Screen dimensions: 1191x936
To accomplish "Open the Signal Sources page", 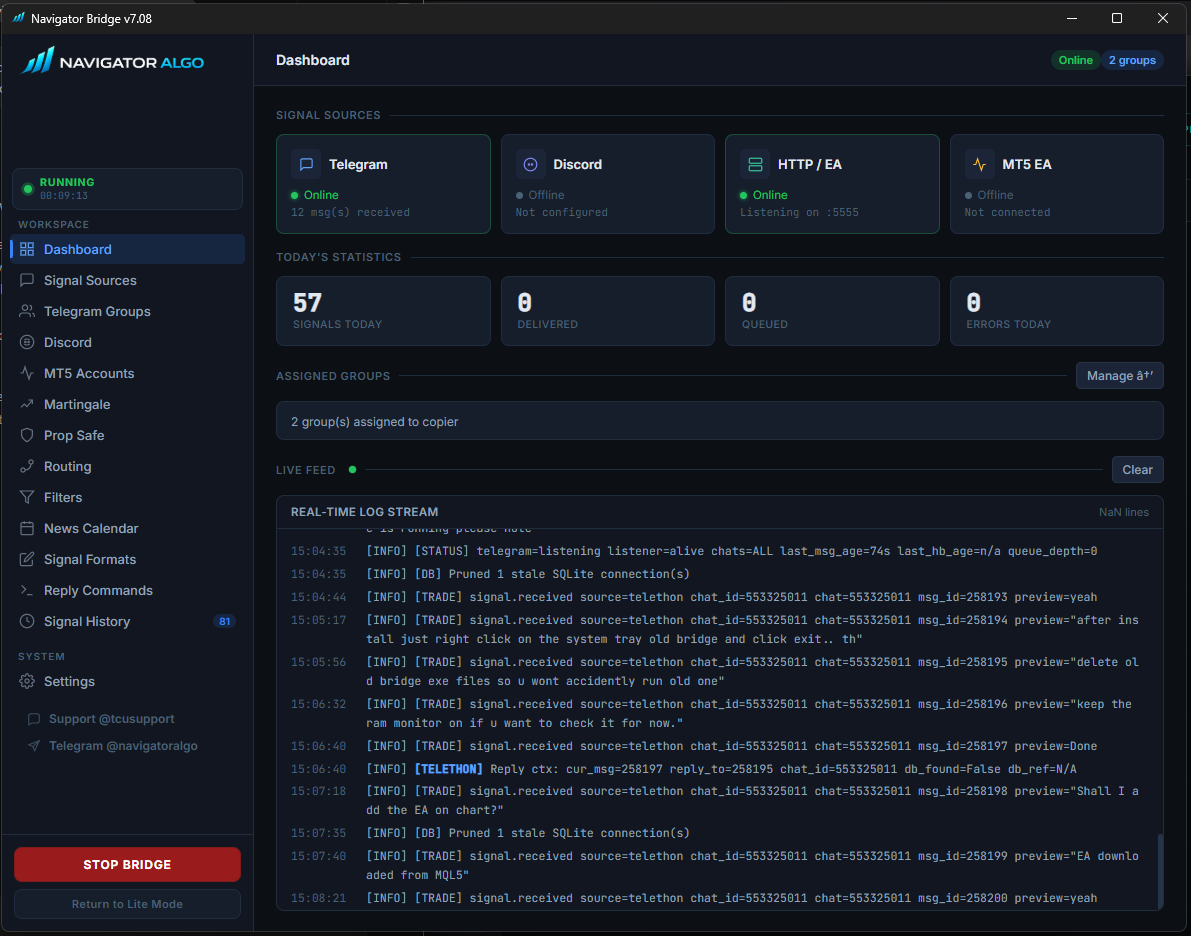I will (128, 280).
